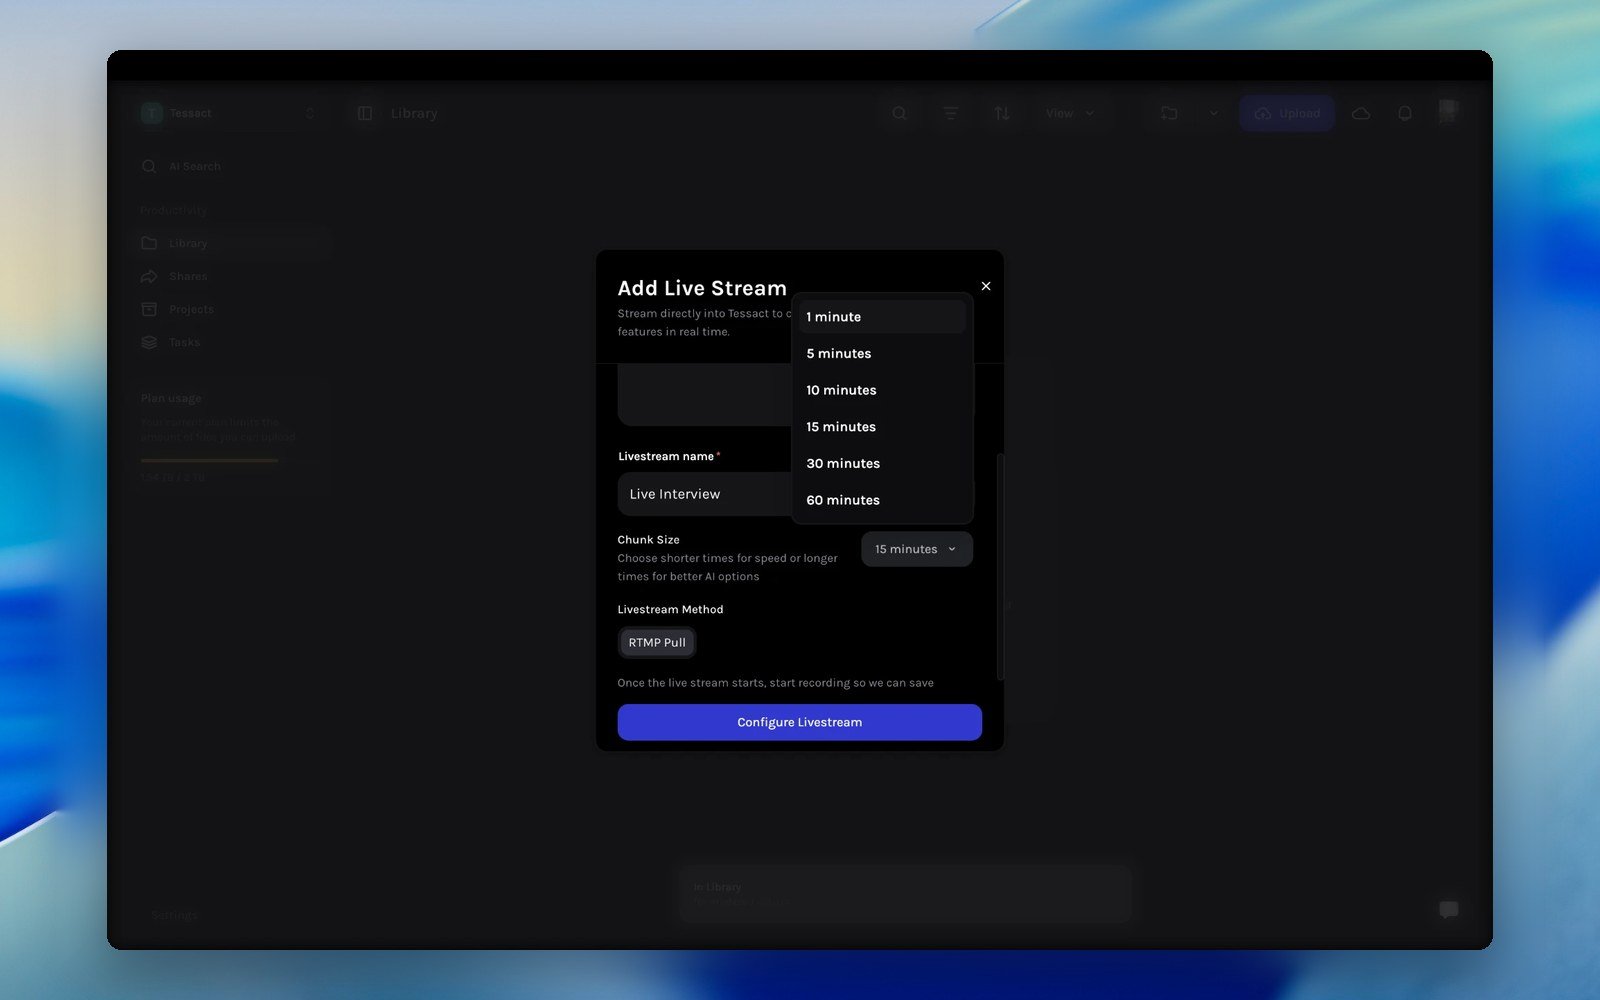The height and width of the screenshot is (1000, 1600).
Task: Open Shares in sidebar
Action: click(x=230, y=276)
